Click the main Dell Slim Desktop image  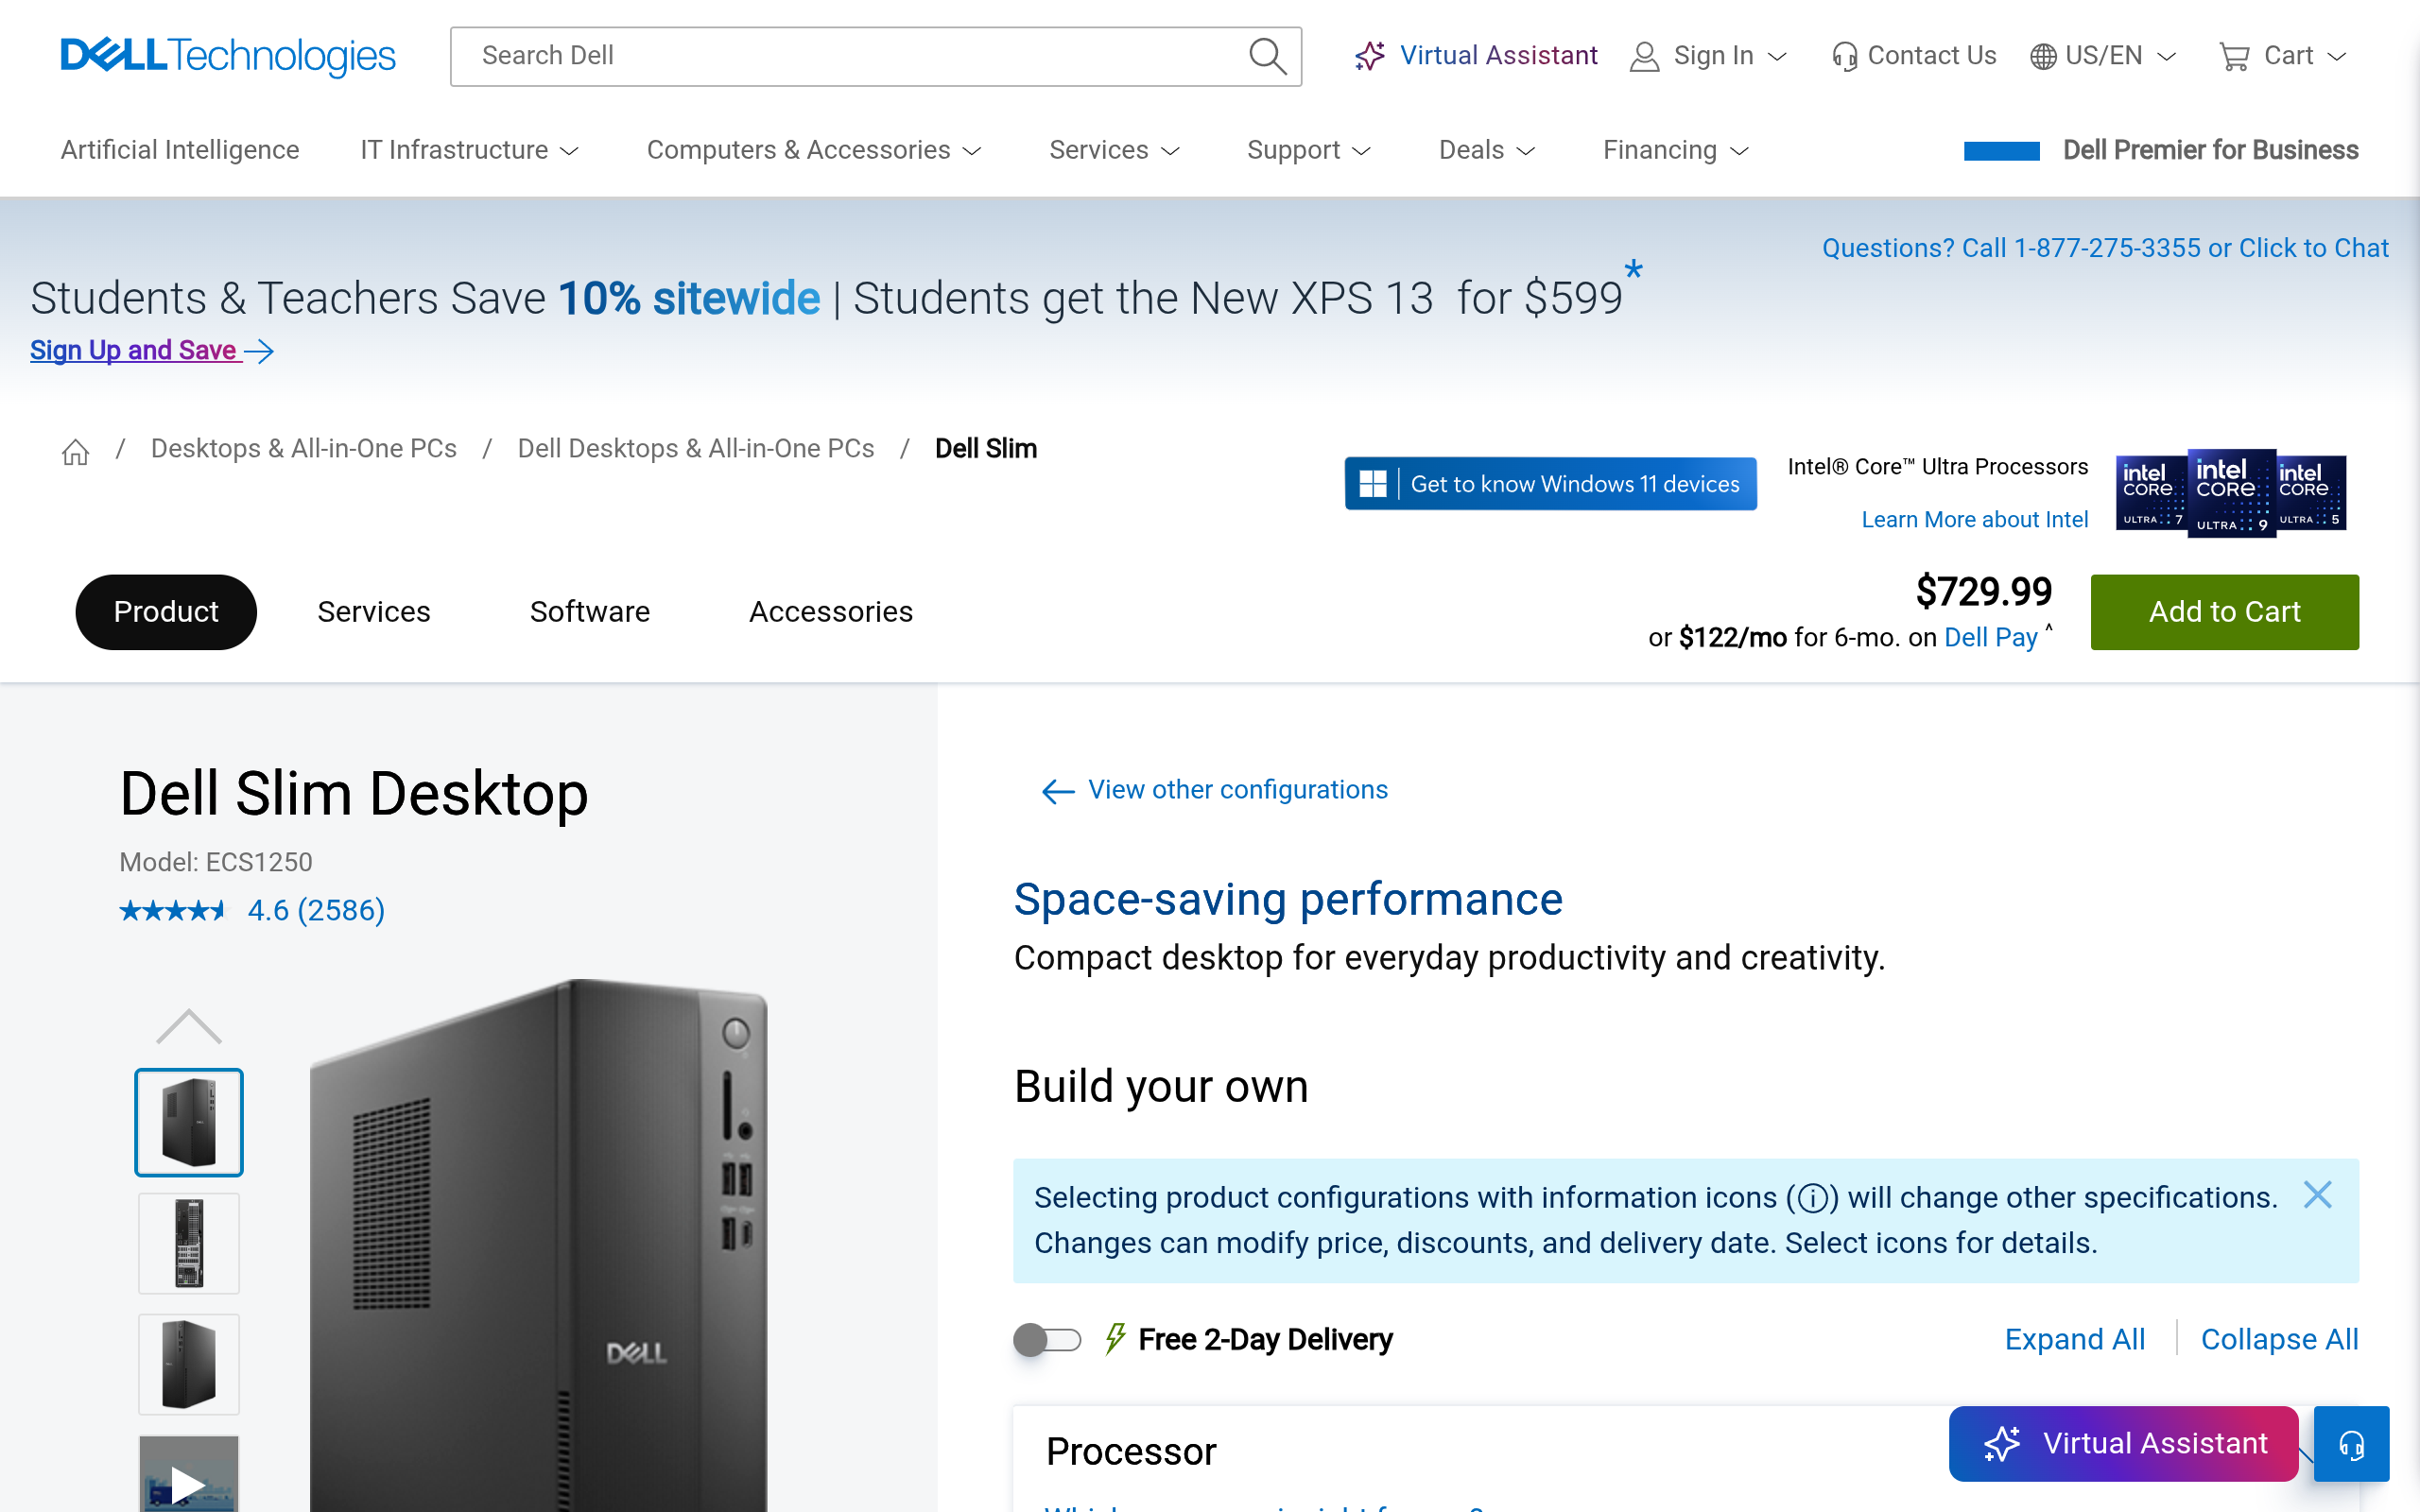coord(540,1245)
